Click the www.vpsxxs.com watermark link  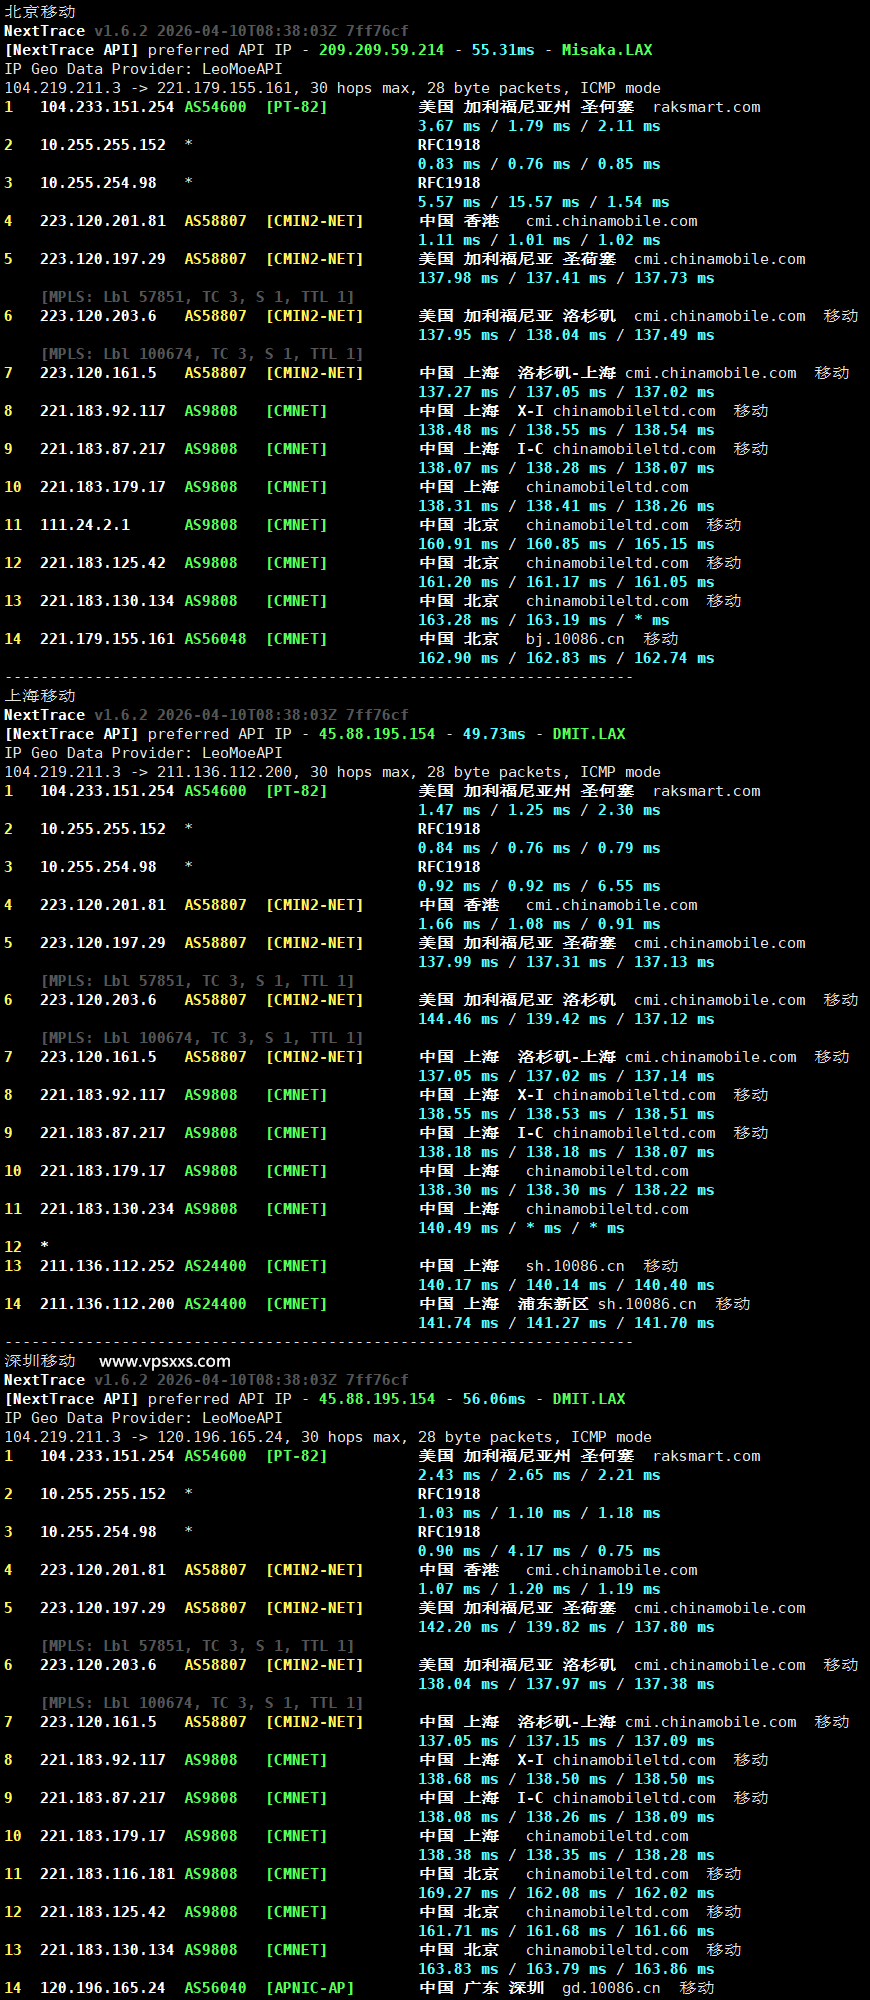(x=164, y=1361)
